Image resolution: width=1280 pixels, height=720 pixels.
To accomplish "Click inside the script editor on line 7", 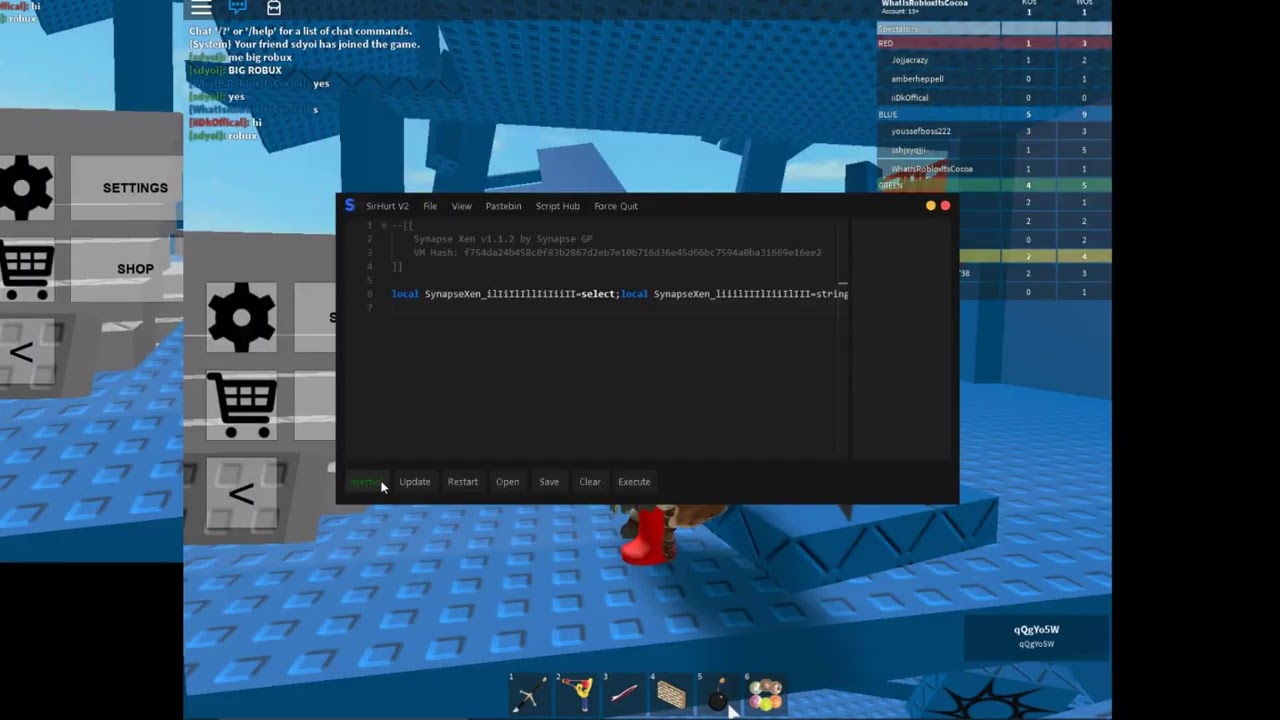I will tap(615, 308).
